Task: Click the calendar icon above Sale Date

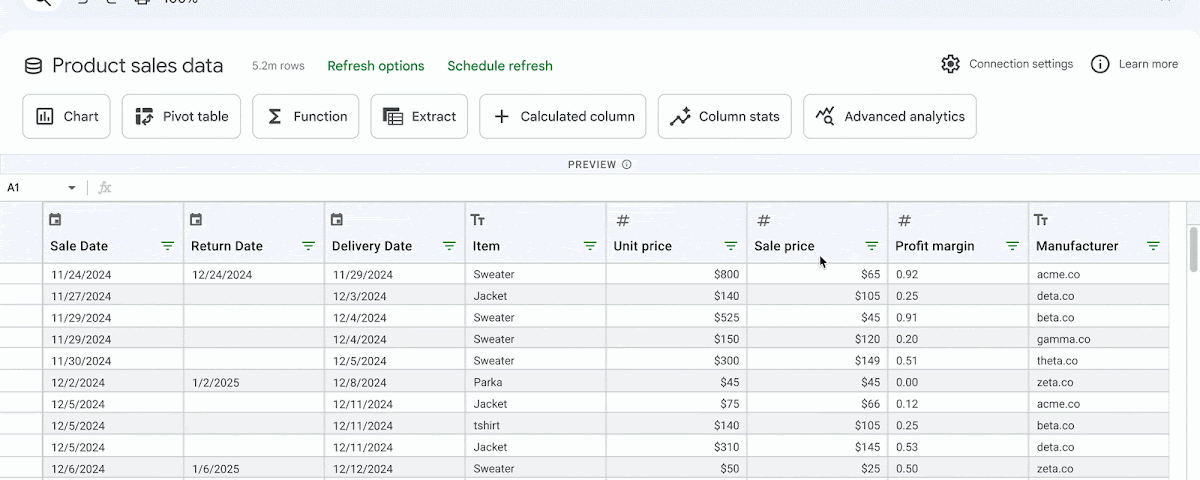Action: tap(55, 220)
